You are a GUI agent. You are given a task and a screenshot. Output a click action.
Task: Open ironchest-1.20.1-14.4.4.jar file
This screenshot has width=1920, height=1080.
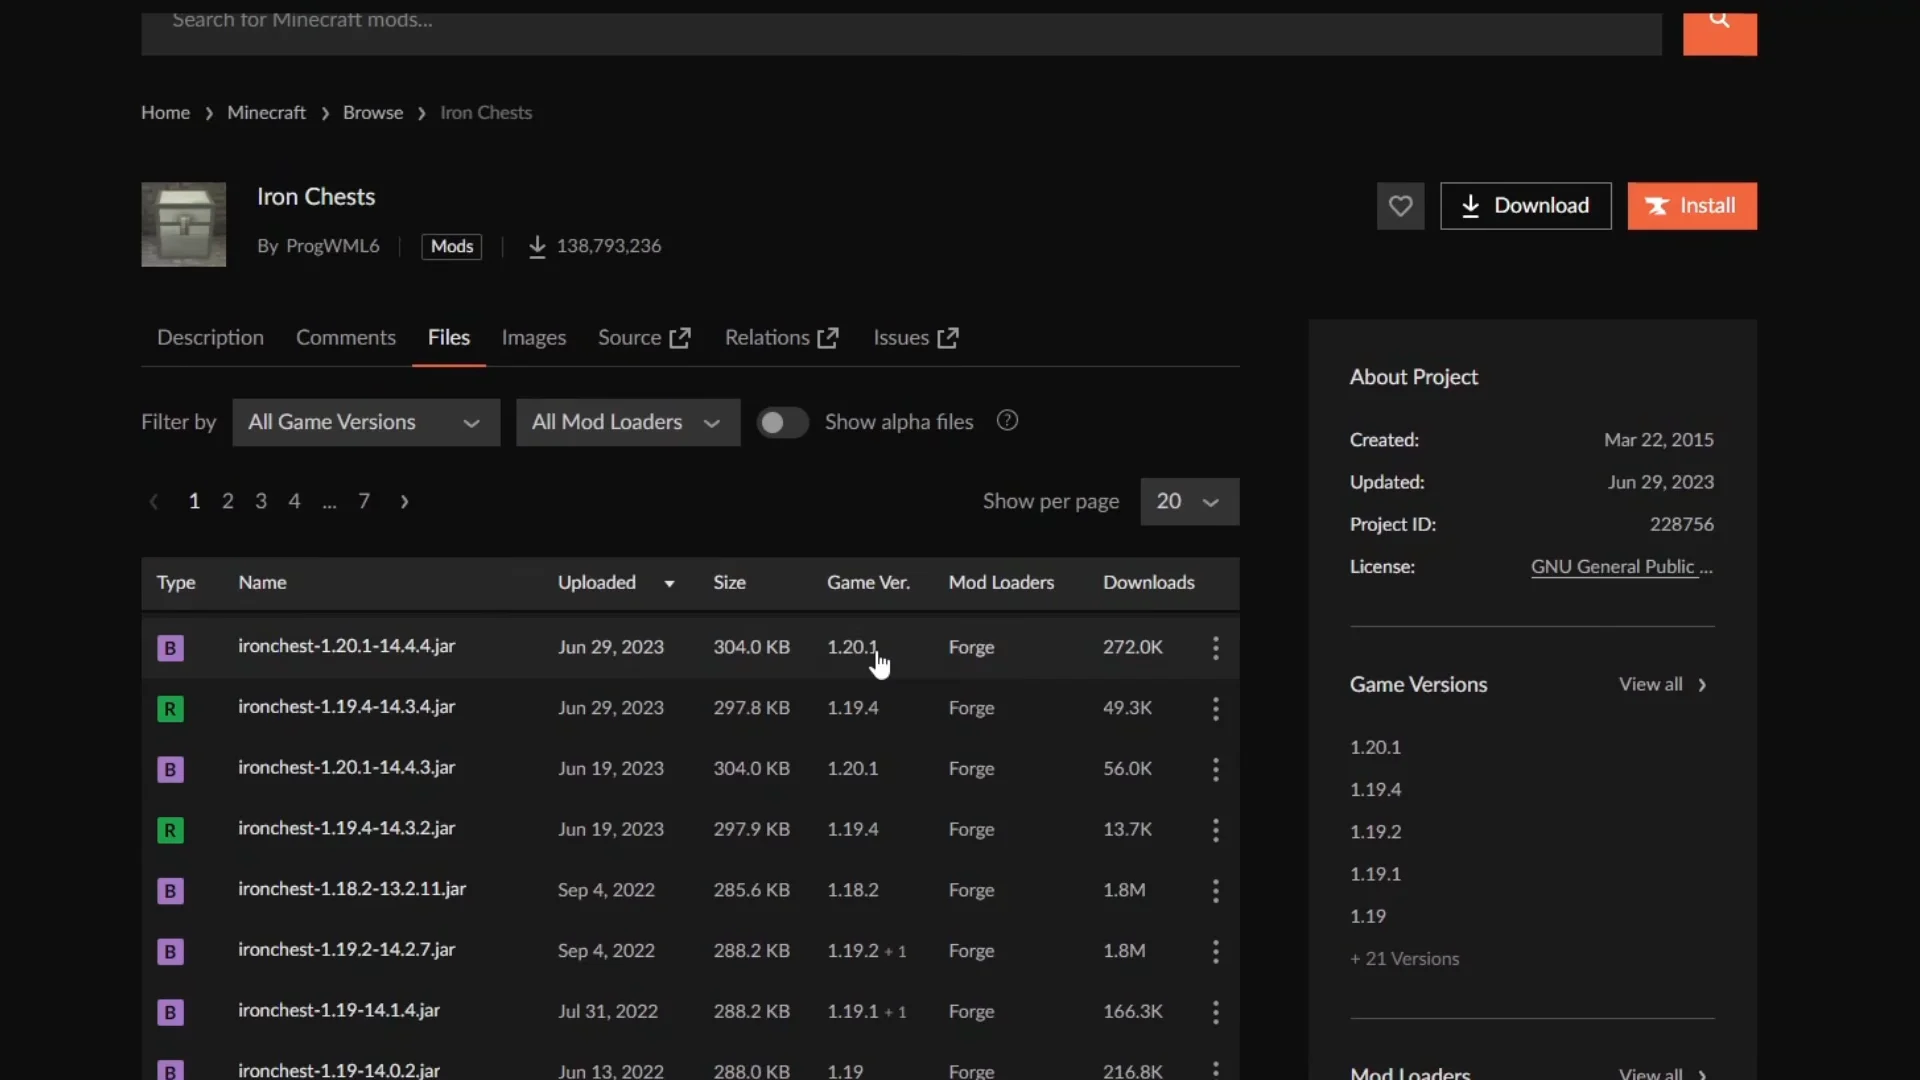click(346, 647)
